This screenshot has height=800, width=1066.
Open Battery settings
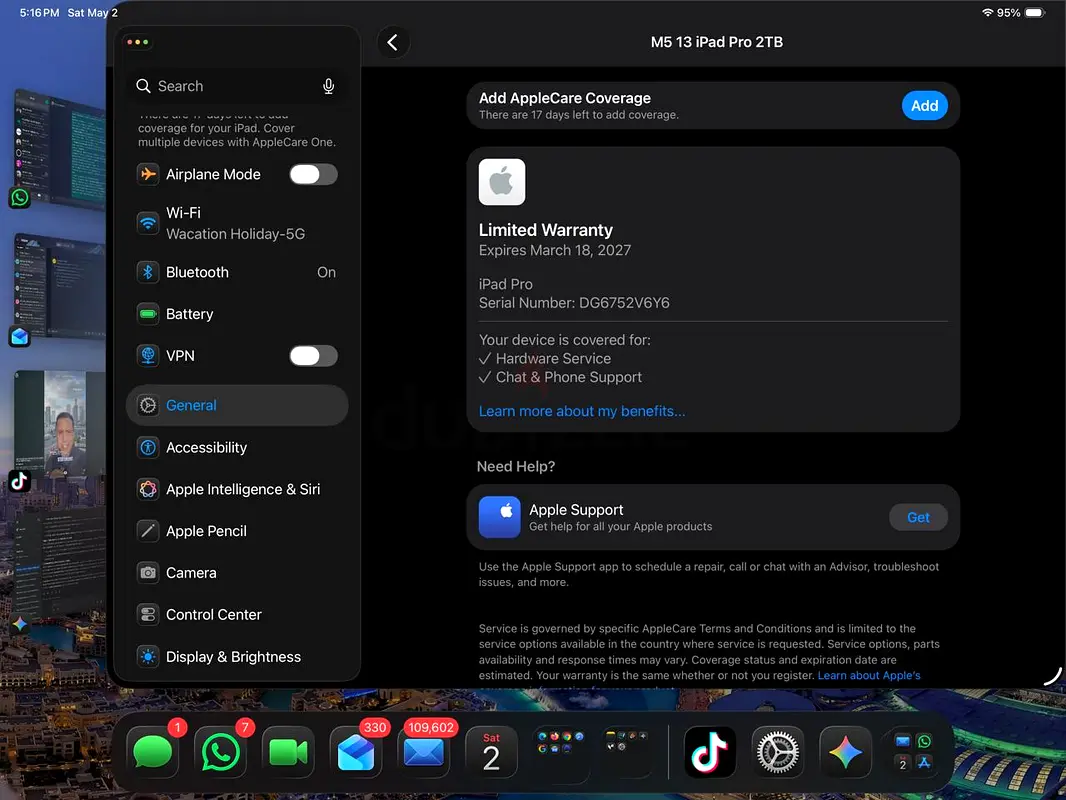[x=237, y=314]
